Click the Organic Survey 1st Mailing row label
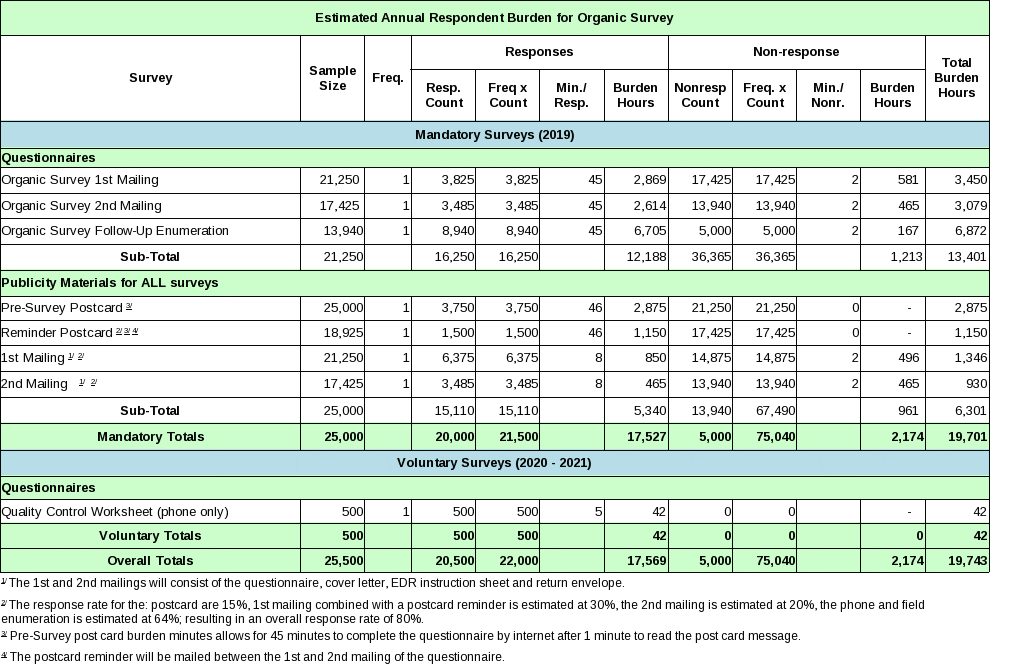1024x666 pixels. click(80, 180)
